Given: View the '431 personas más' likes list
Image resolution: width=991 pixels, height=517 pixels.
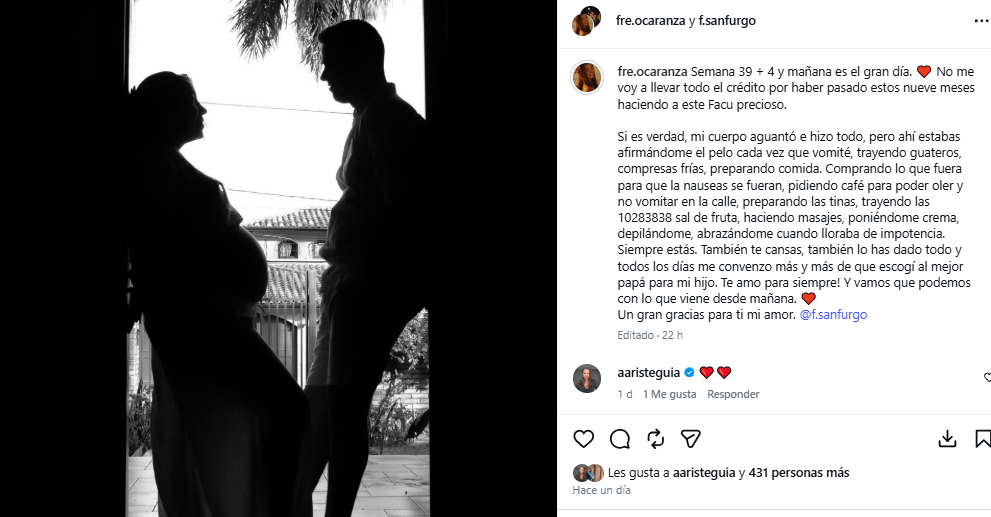Looking at the screenshot, I should 799,472.
